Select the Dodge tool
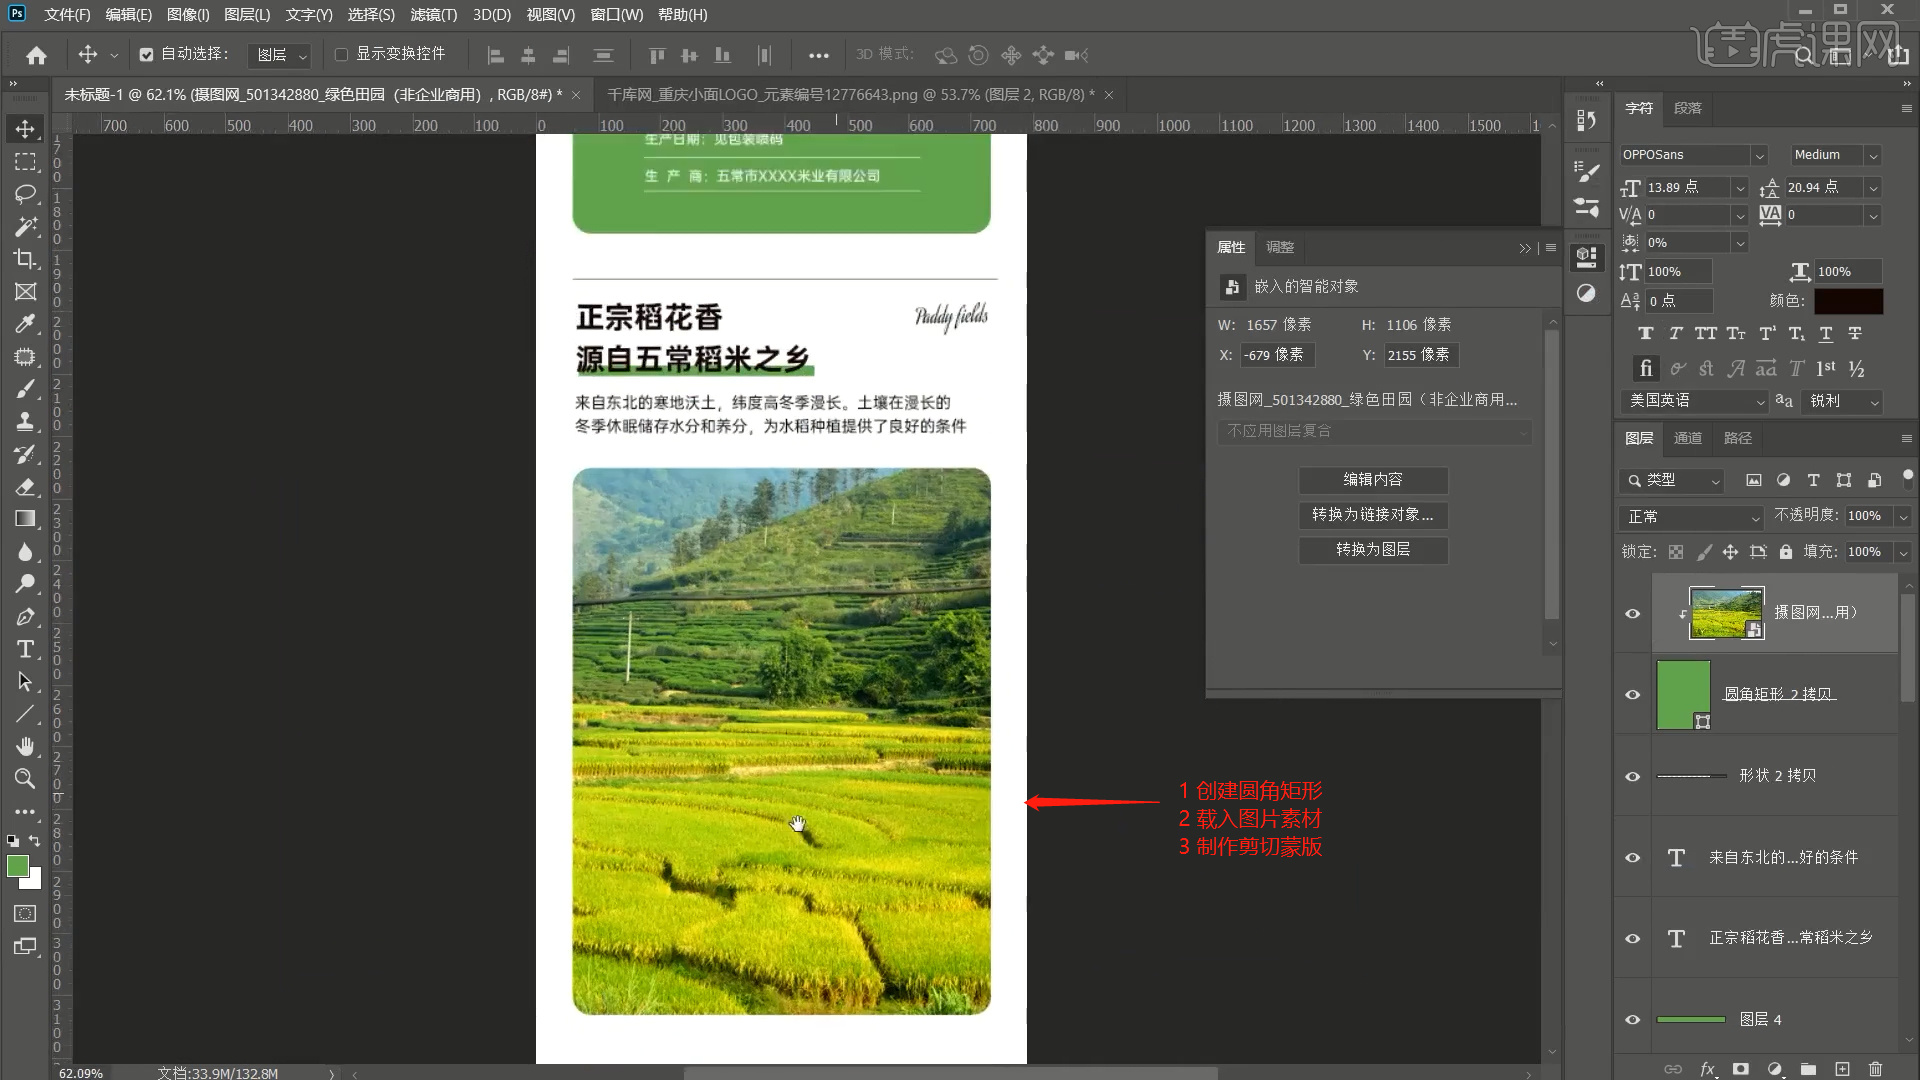This screenshot has height=1080, width=1920. [x=25, y=584]
